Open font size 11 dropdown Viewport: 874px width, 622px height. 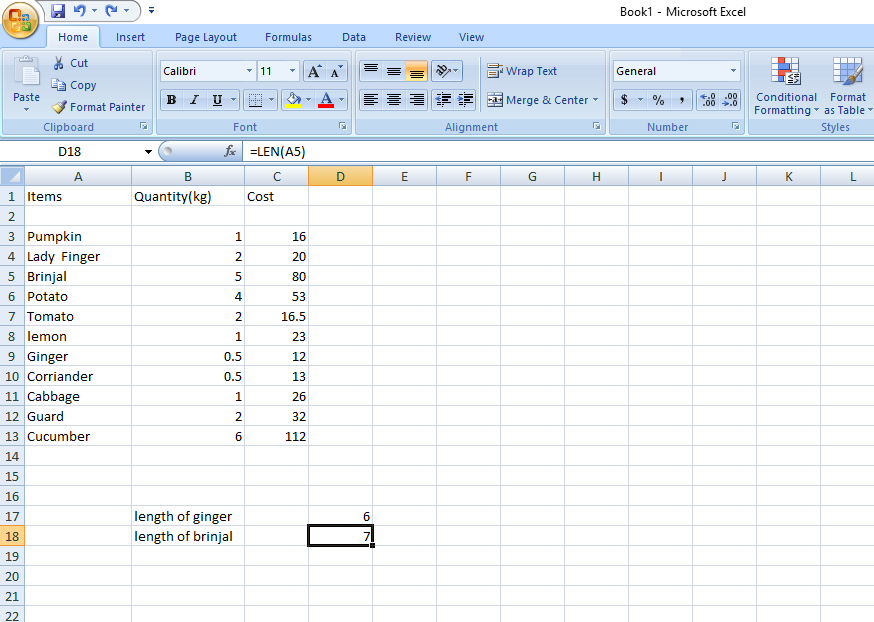tap(292, 71)
